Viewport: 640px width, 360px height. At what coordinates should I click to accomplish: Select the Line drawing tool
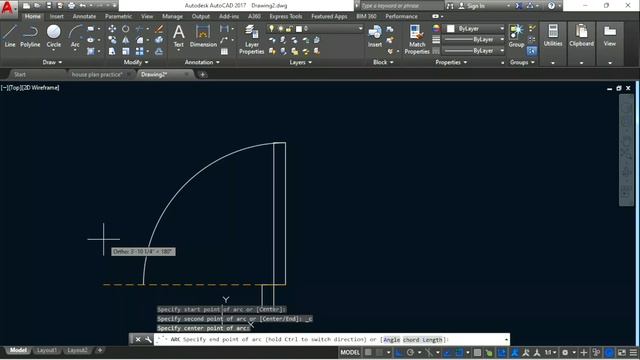10,36
